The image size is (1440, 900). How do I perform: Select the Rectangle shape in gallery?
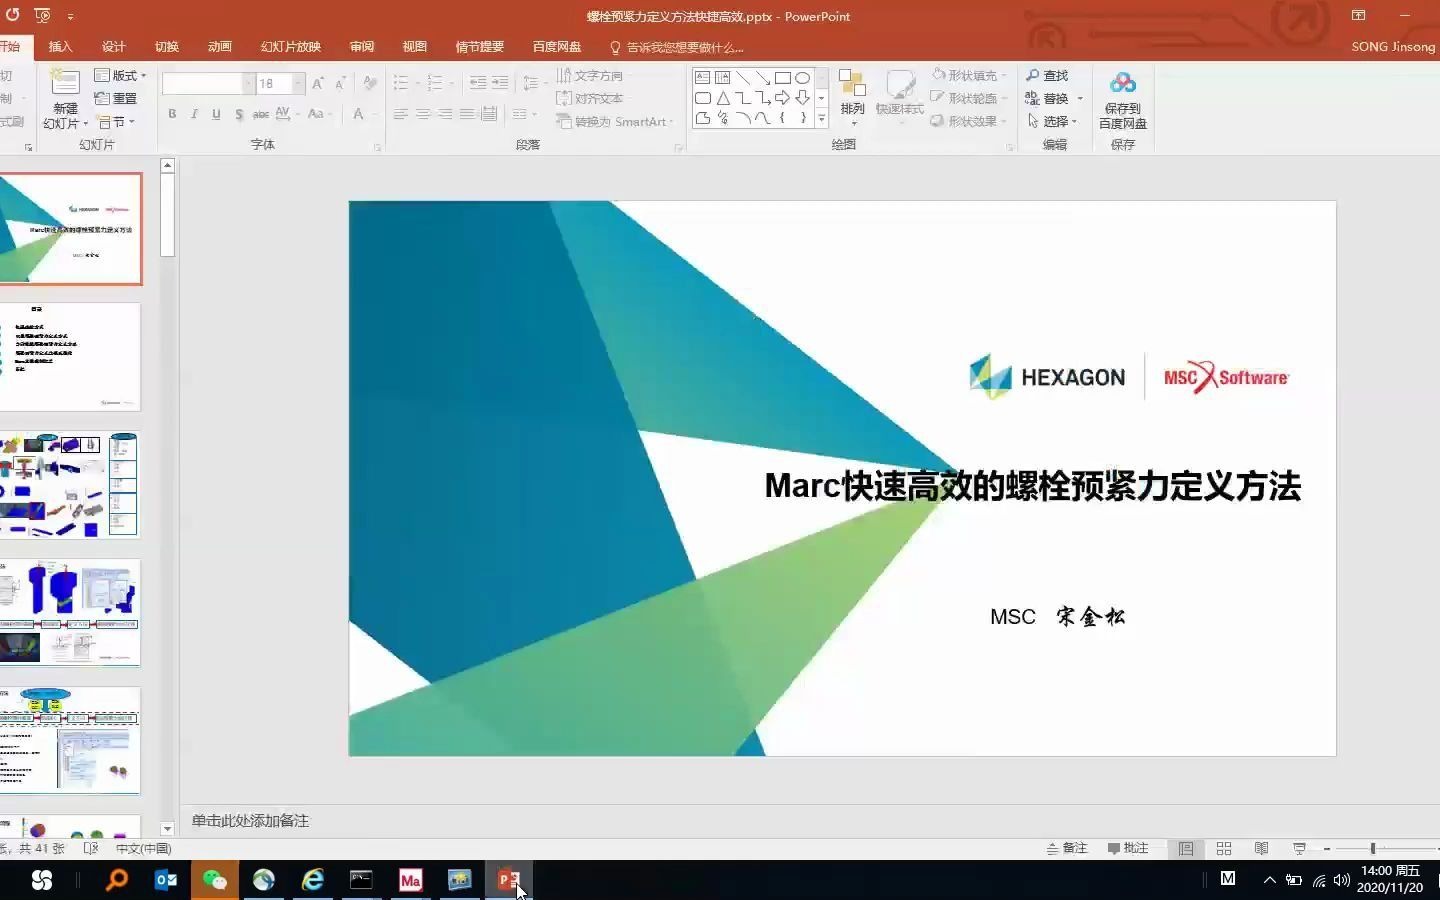(x=782, y=78)
